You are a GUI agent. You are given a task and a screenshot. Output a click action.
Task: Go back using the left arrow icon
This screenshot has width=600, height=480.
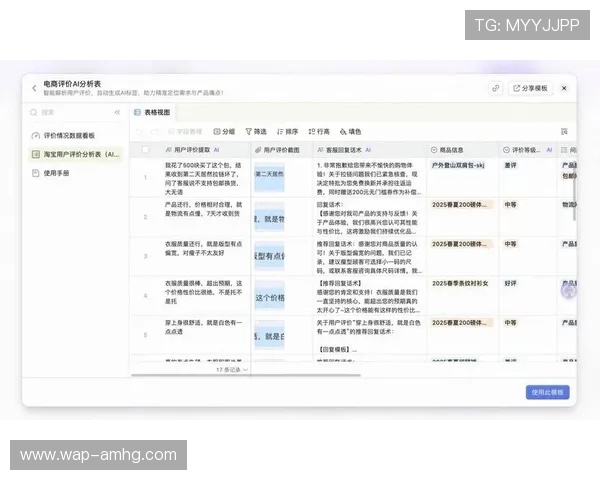click(x=34, y=88)
